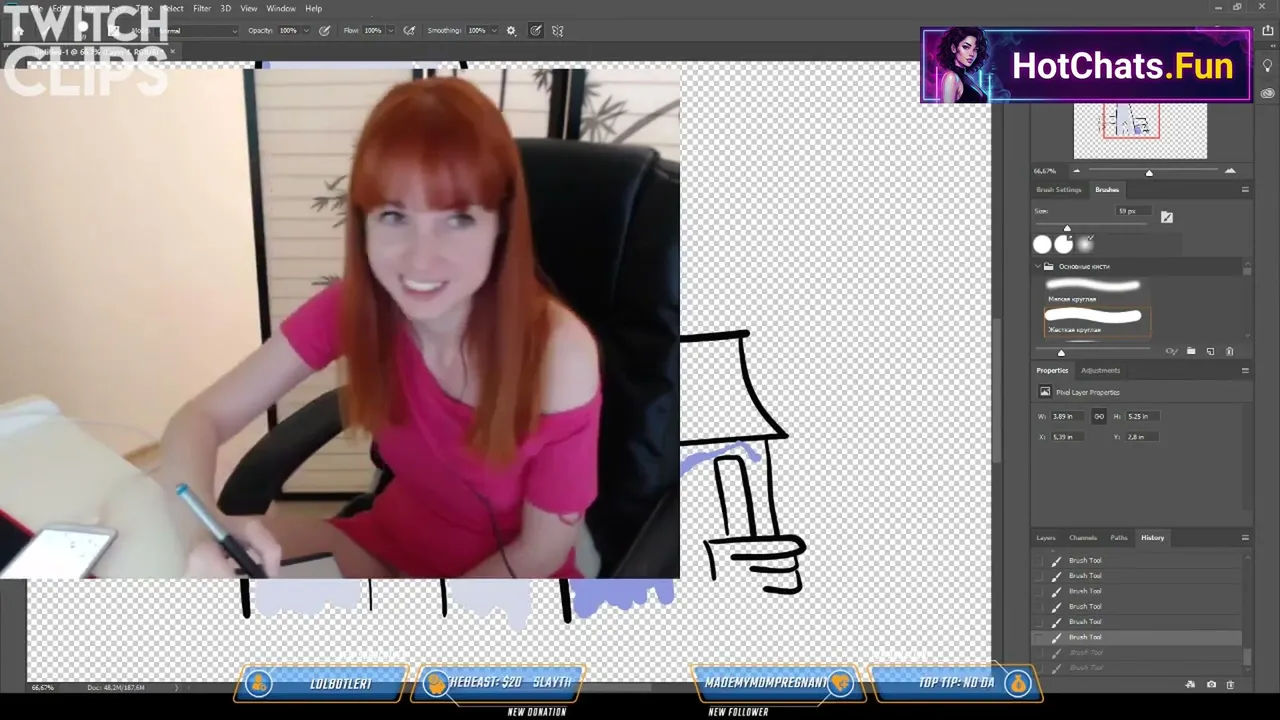The image size is (1280, 720).
Task: Open the Properties panel menu
Action: click(x=1245, y=371)
